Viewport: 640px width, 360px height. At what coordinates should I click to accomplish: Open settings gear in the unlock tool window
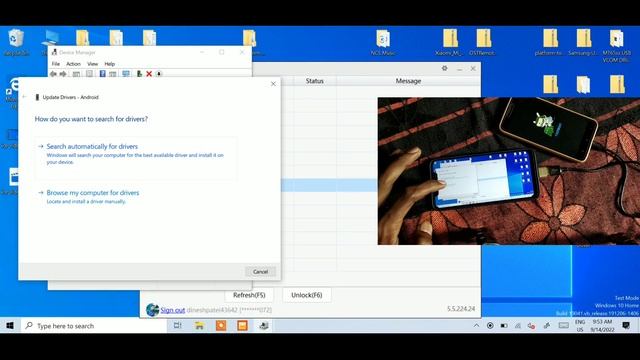click(x=444, y=69)
